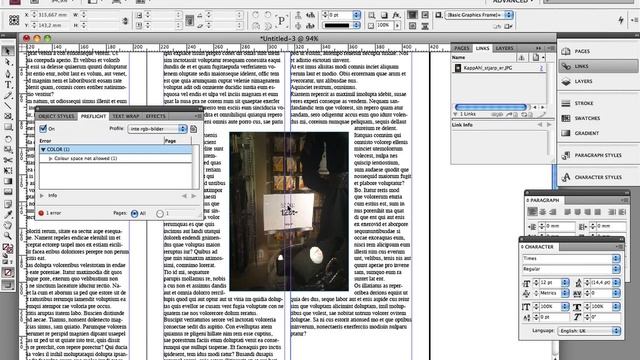Select the Pencil tool
Viewport: 640px width, 360px height.
point(8,96)
